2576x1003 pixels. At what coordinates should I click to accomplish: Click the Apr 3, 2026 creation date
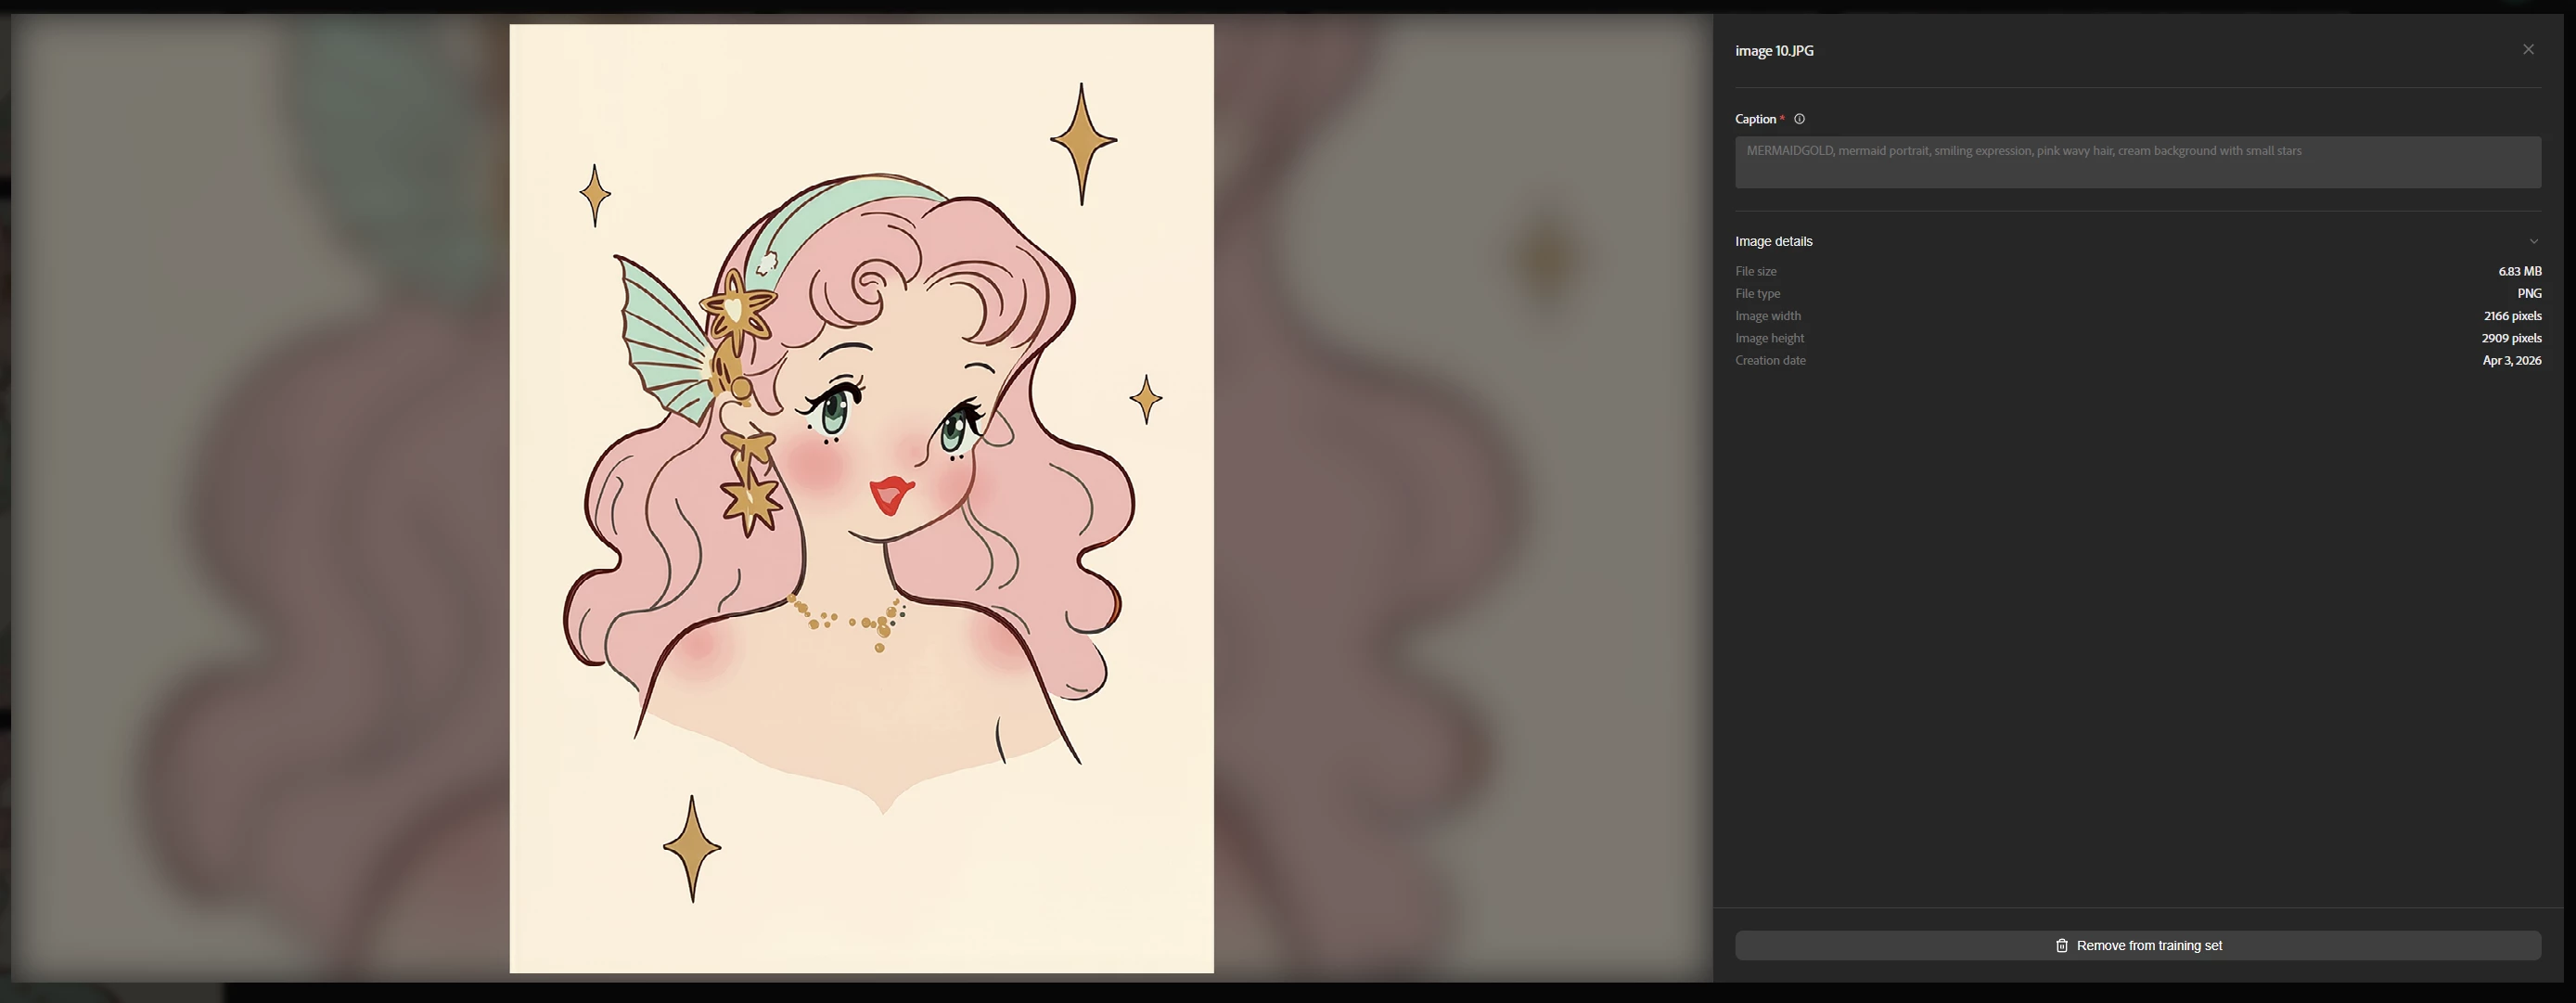click(x=2511, y=360)
